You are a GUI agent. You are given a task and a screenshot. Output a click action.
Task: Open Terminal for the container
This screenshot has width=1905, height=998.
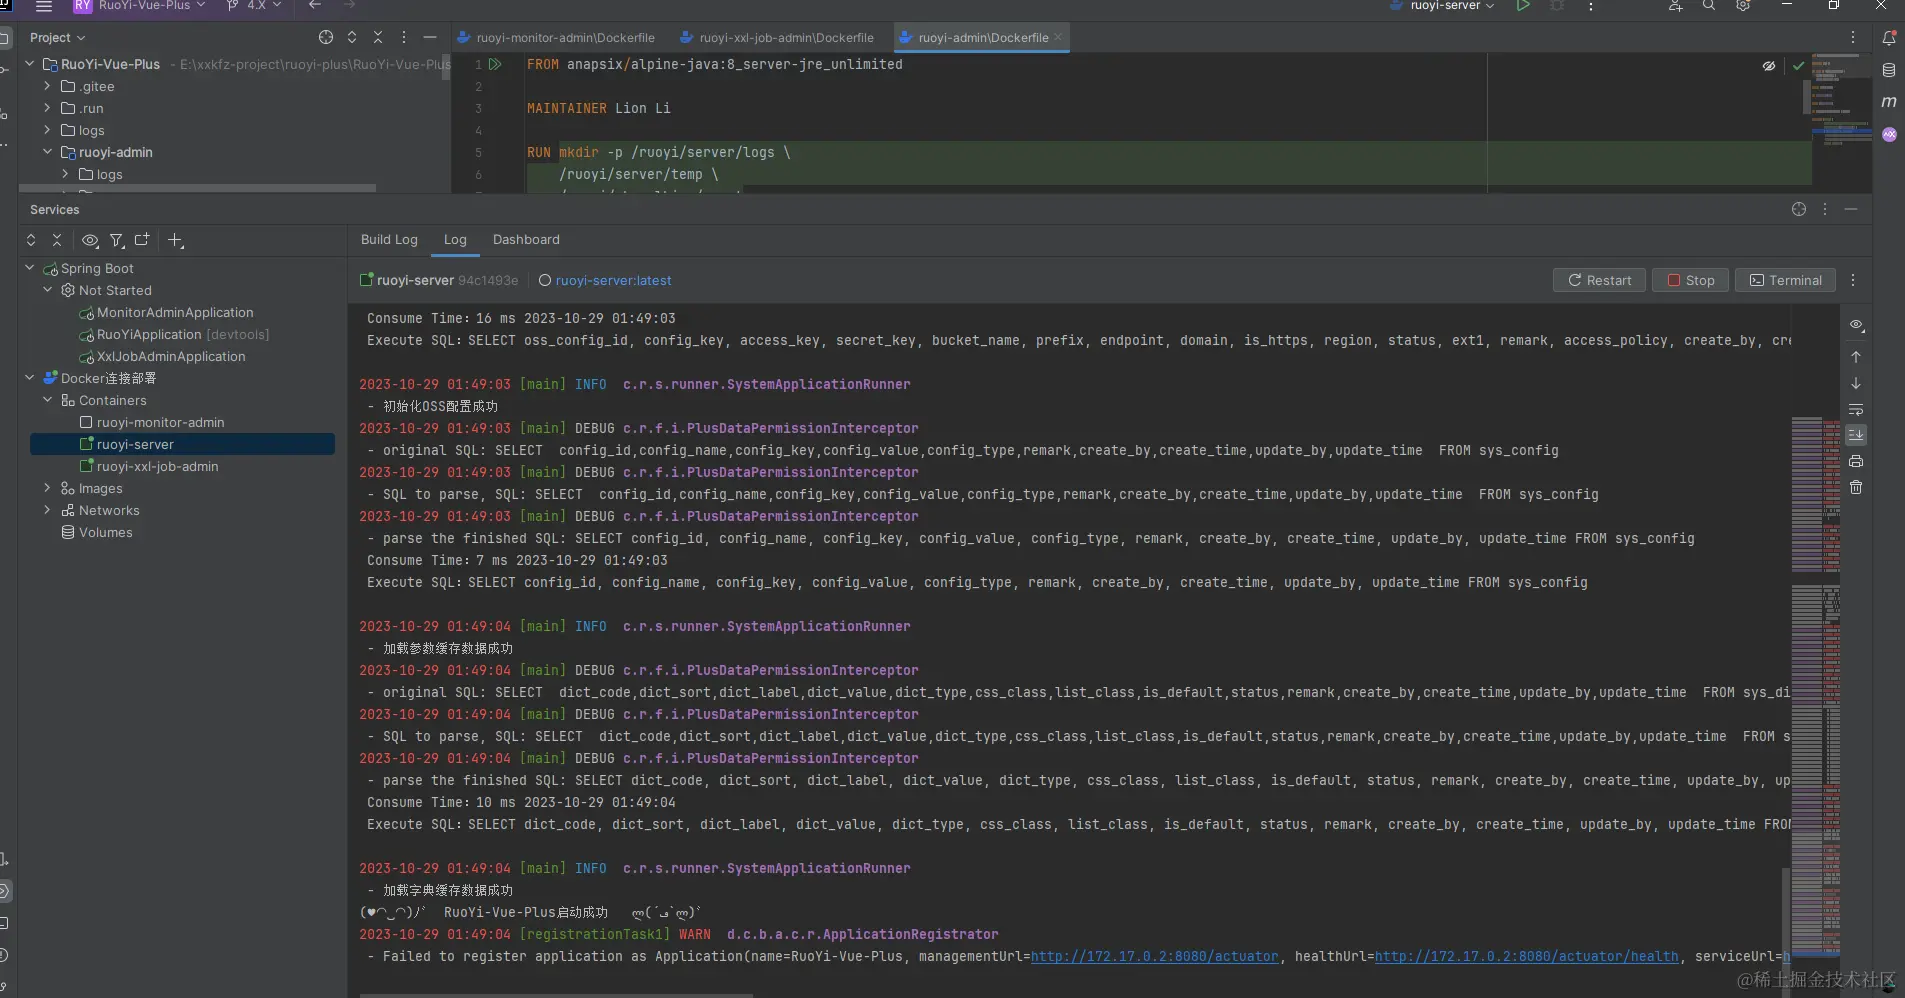pos(1786,281)
